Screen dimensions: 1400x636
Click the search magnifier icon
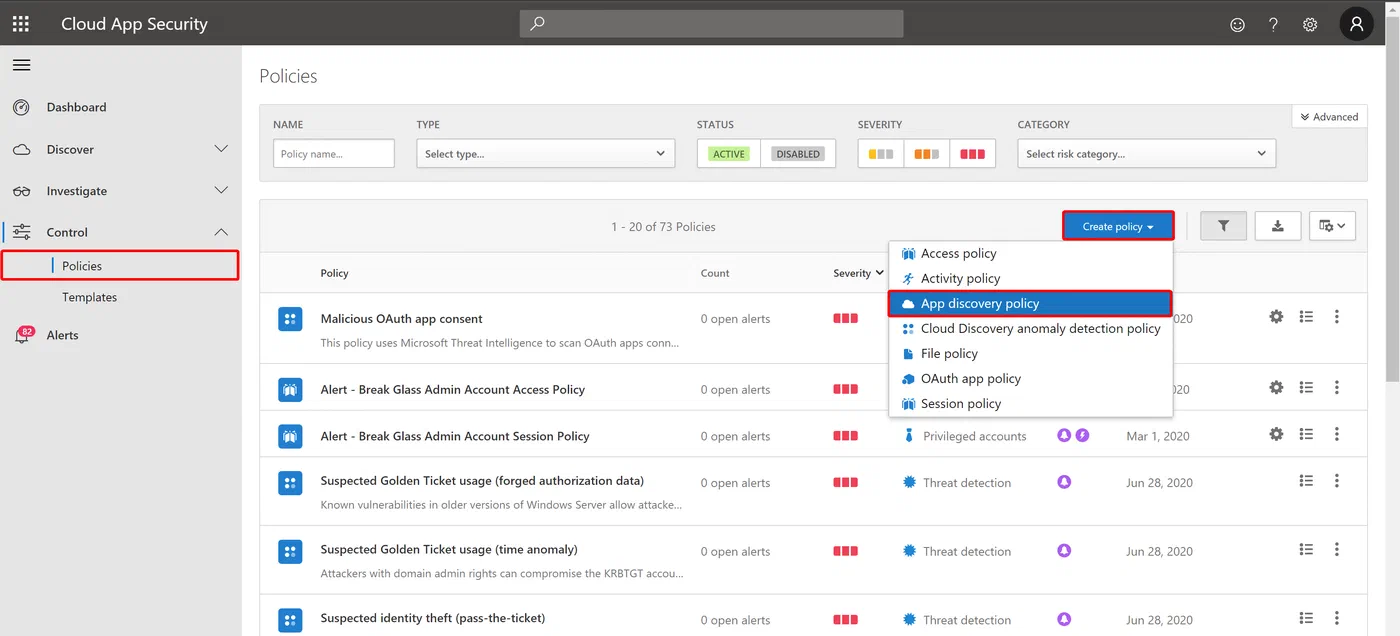pos(537,23)
